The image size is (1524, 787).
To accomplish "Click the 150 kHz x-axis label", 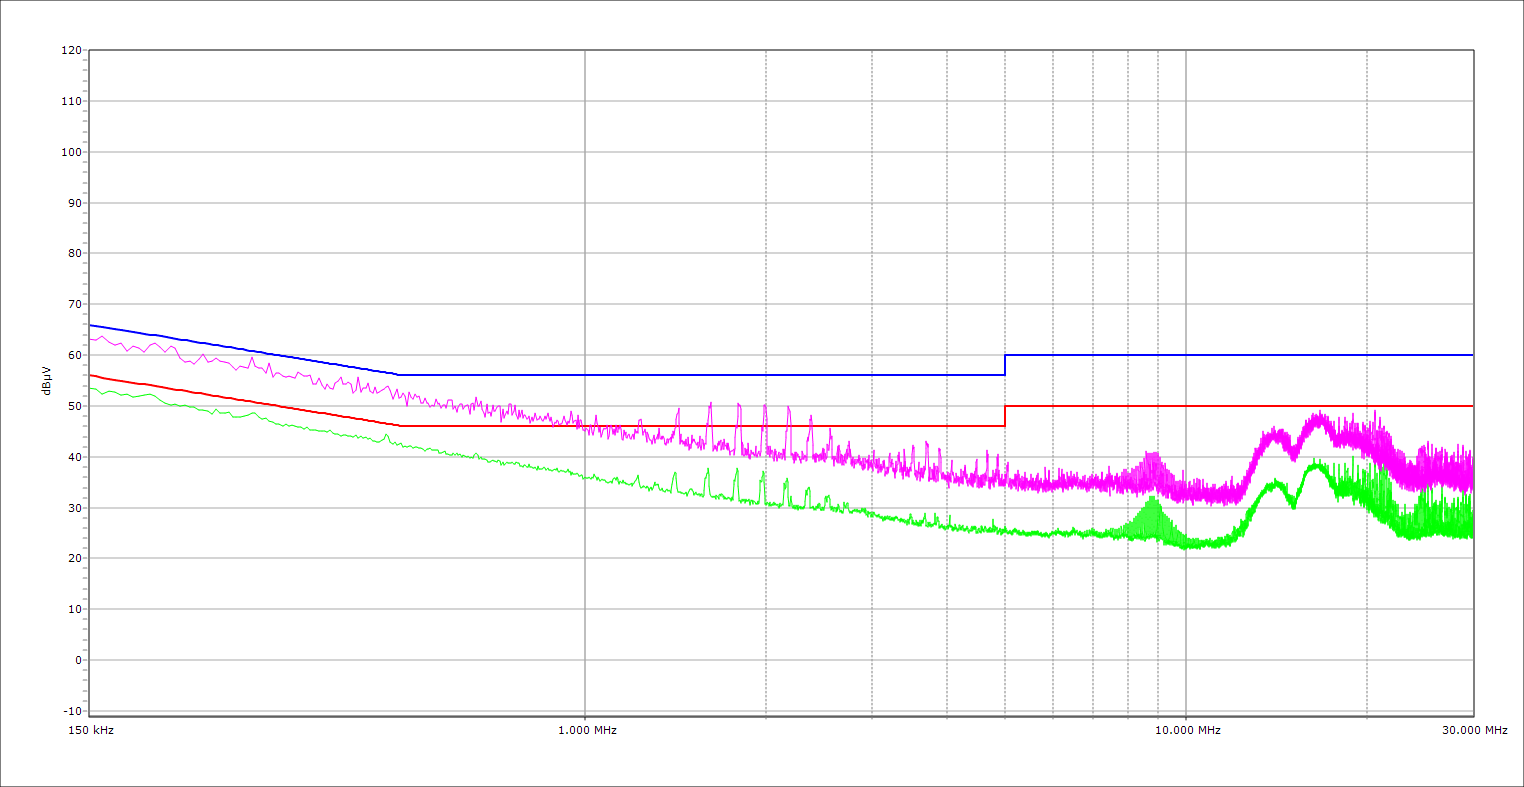I will (x=90, y=730).
